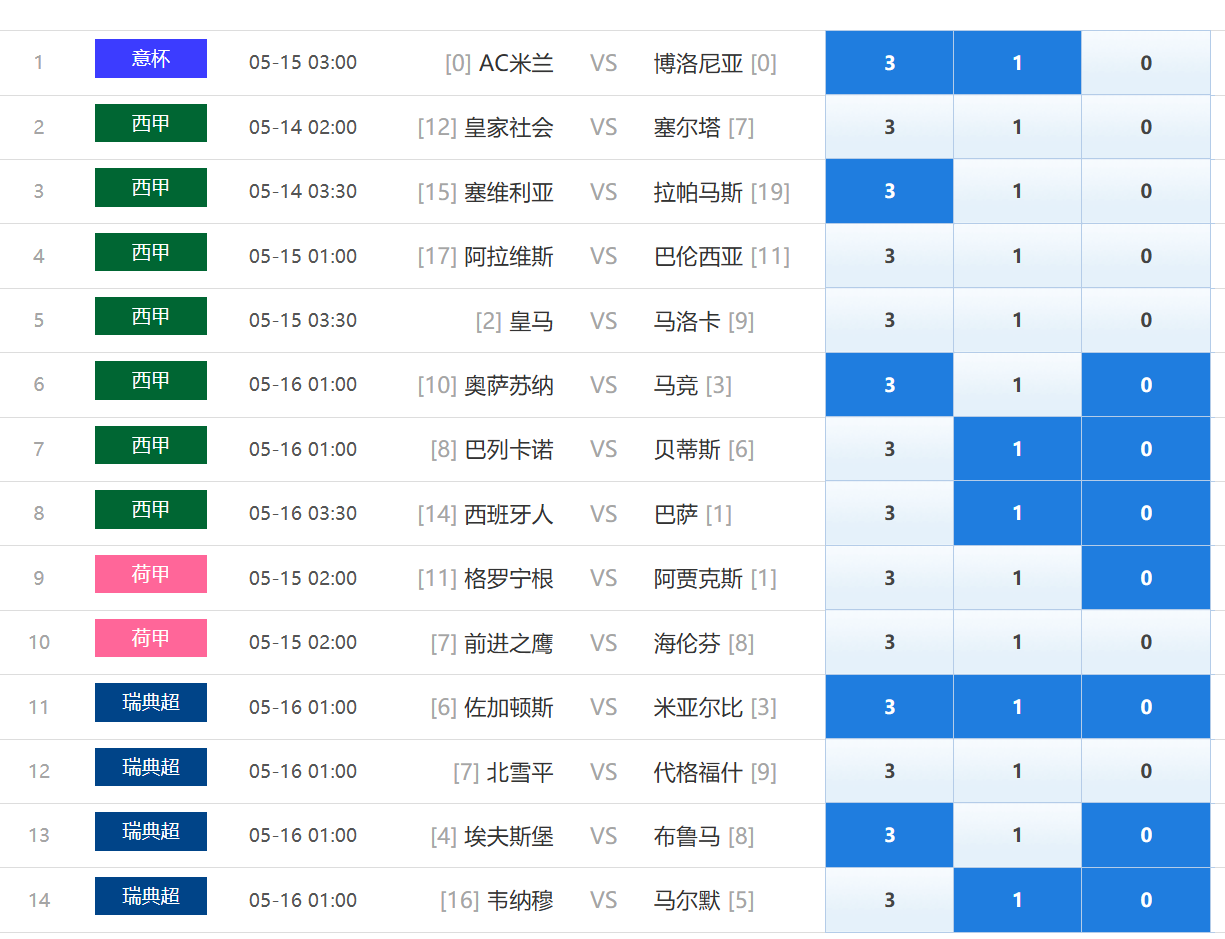The image size is (1225, 939).
Task: Select 0 for 北雪平 vs 代格福什
Action: [x=1146, y=771]
